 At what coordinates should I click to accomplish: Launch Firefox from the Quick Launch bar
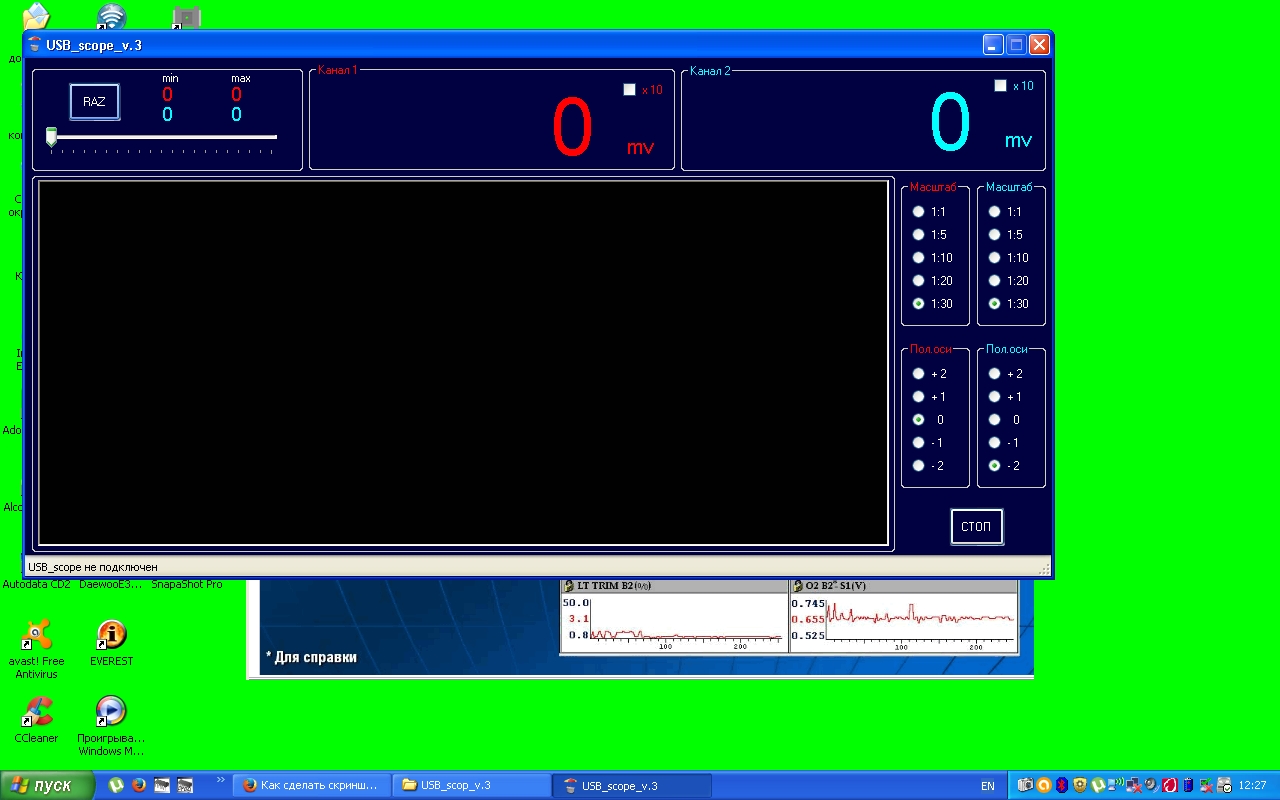click(x=139, y=785)
